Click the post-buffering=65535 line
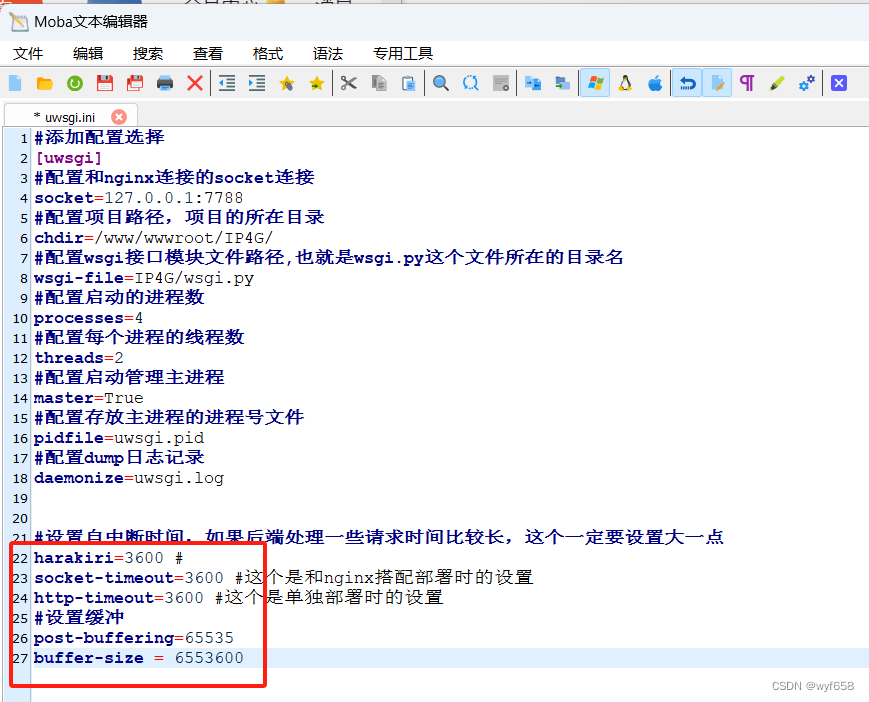Image resolution: width=869 pixels, height=702 pixels. 134,638
